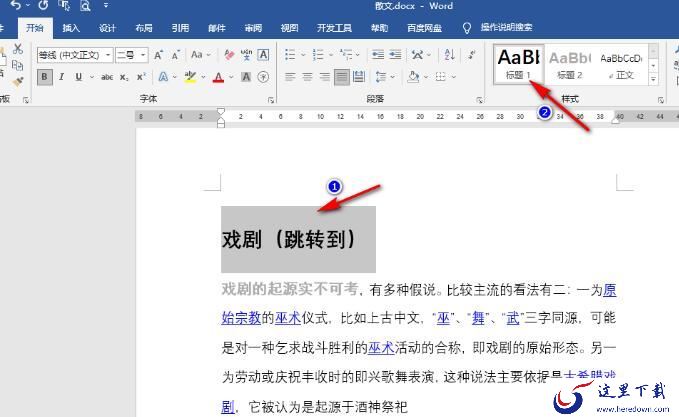The height and width of the screenshot is (417, 679).
Task: Sort text with the A-Z icon
Action: click(449, 55)
